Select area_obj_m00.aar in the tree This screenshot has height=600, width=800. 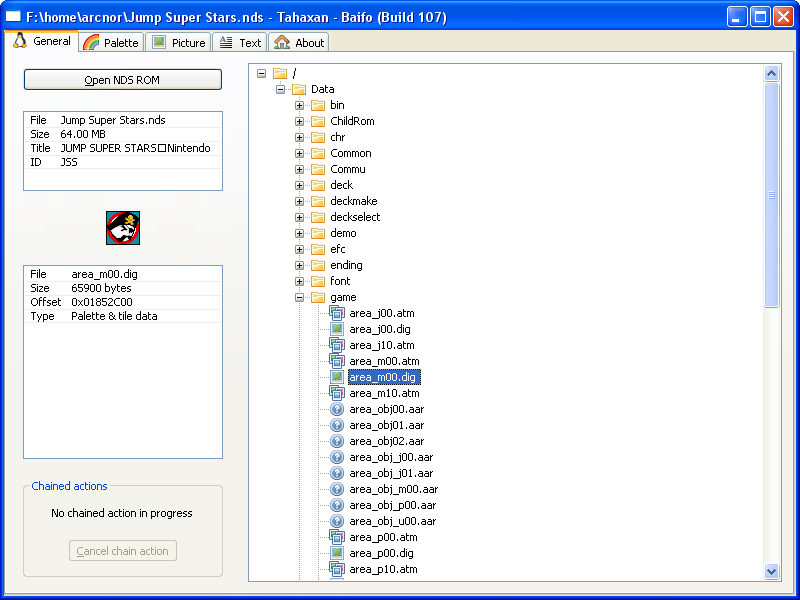[393, 489]
